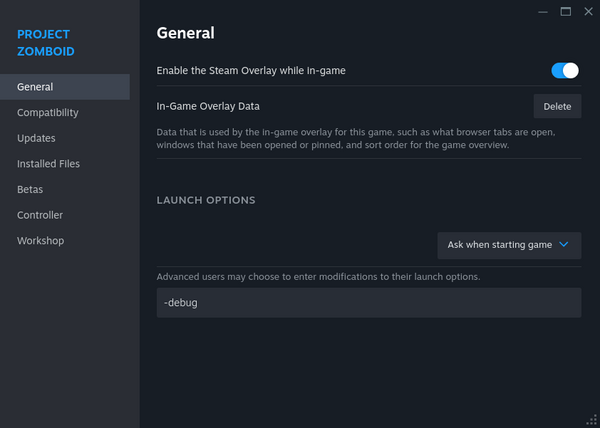
Task: Close the properties window
Action: [587, 11]
